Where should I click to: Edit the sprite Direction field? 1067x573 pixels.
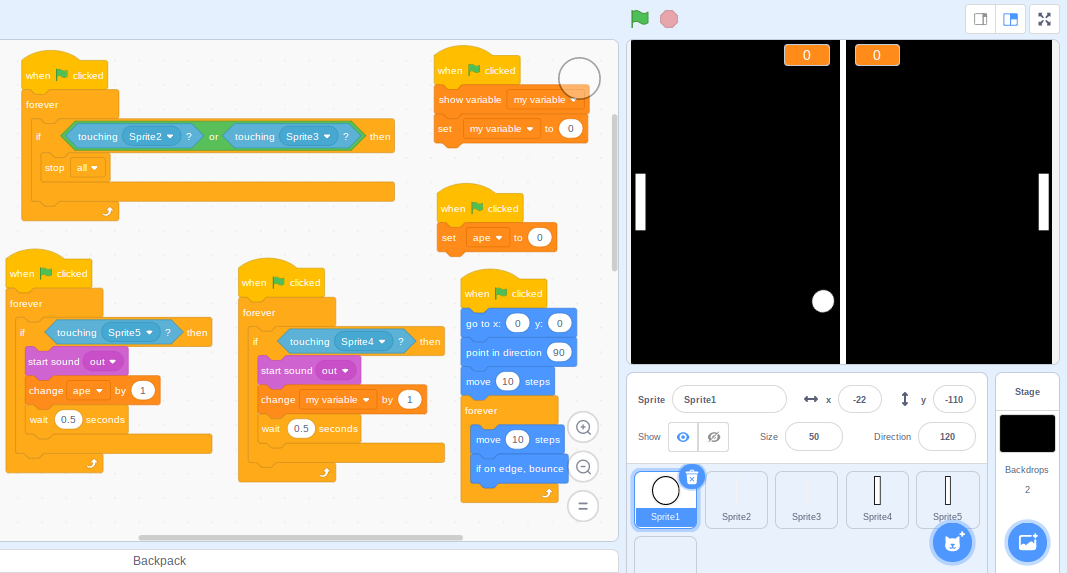coord(947,437)
